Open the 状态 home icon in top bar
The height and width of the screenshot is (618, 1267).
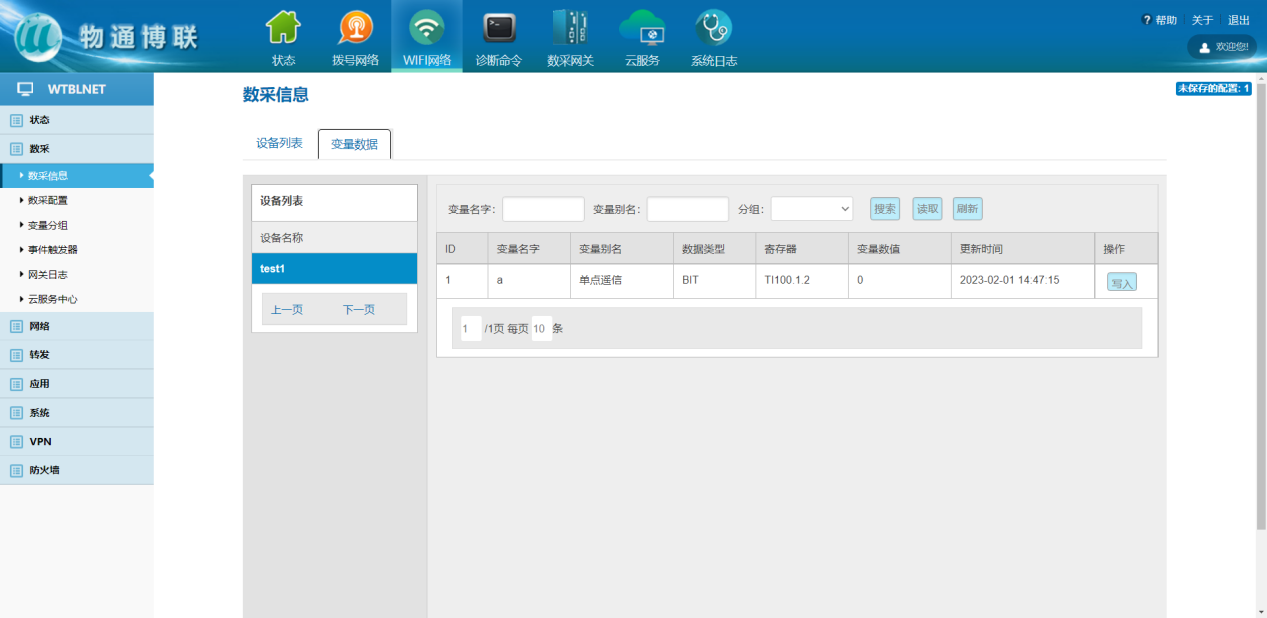click(x=283, y=28)
